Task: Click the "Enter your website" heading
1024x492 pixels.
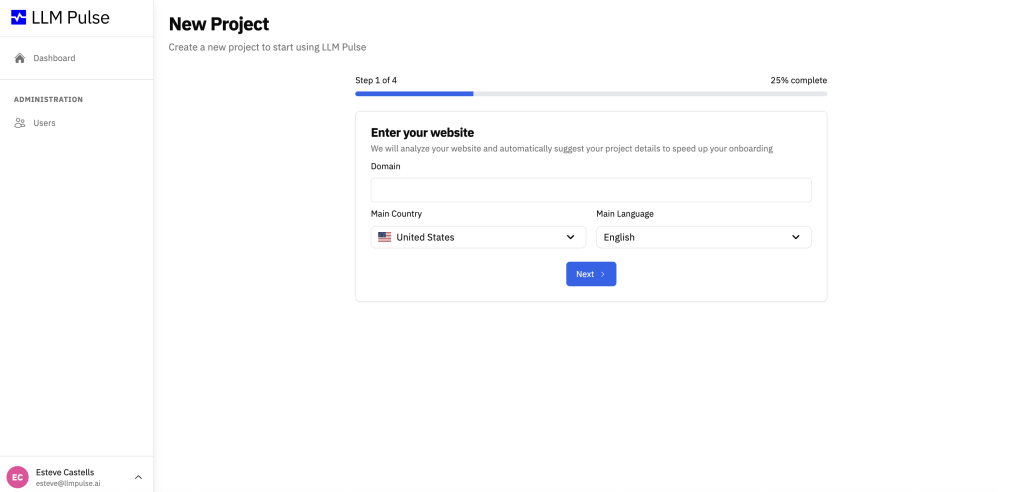Action: pos(423,133)
